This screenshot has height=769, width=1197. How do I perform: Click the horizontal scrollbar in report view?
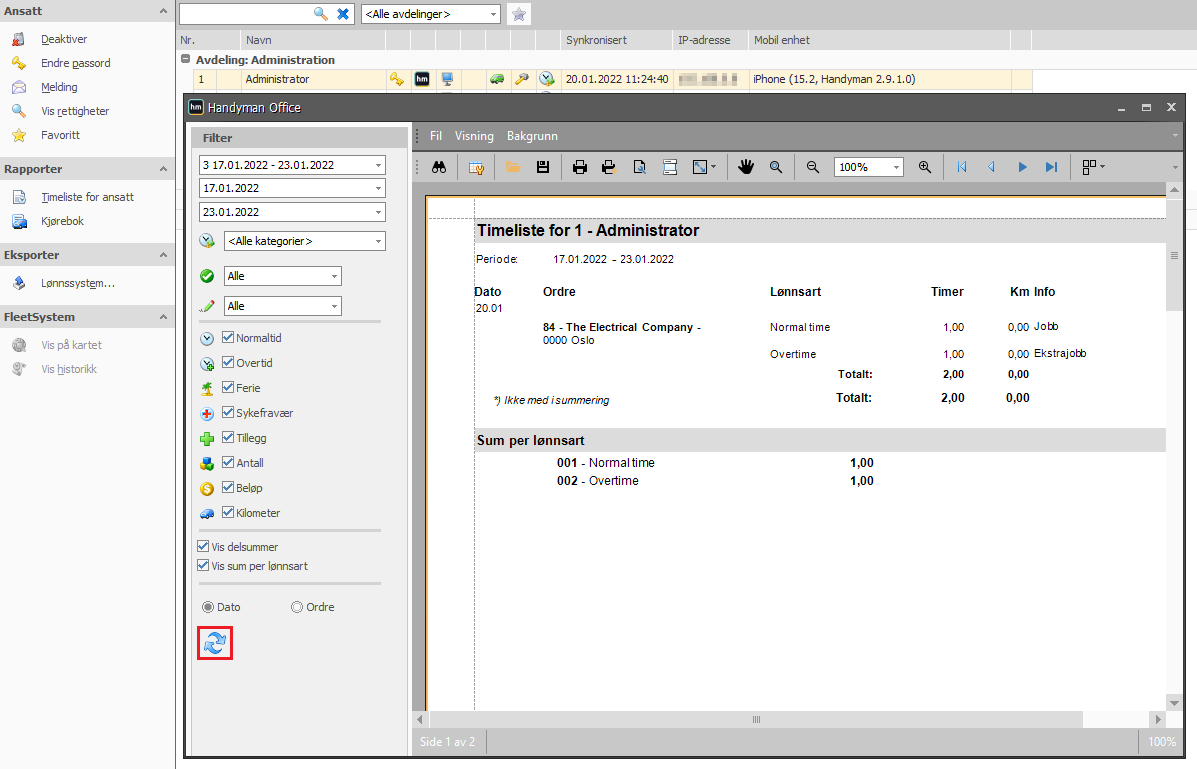point(756,719)
